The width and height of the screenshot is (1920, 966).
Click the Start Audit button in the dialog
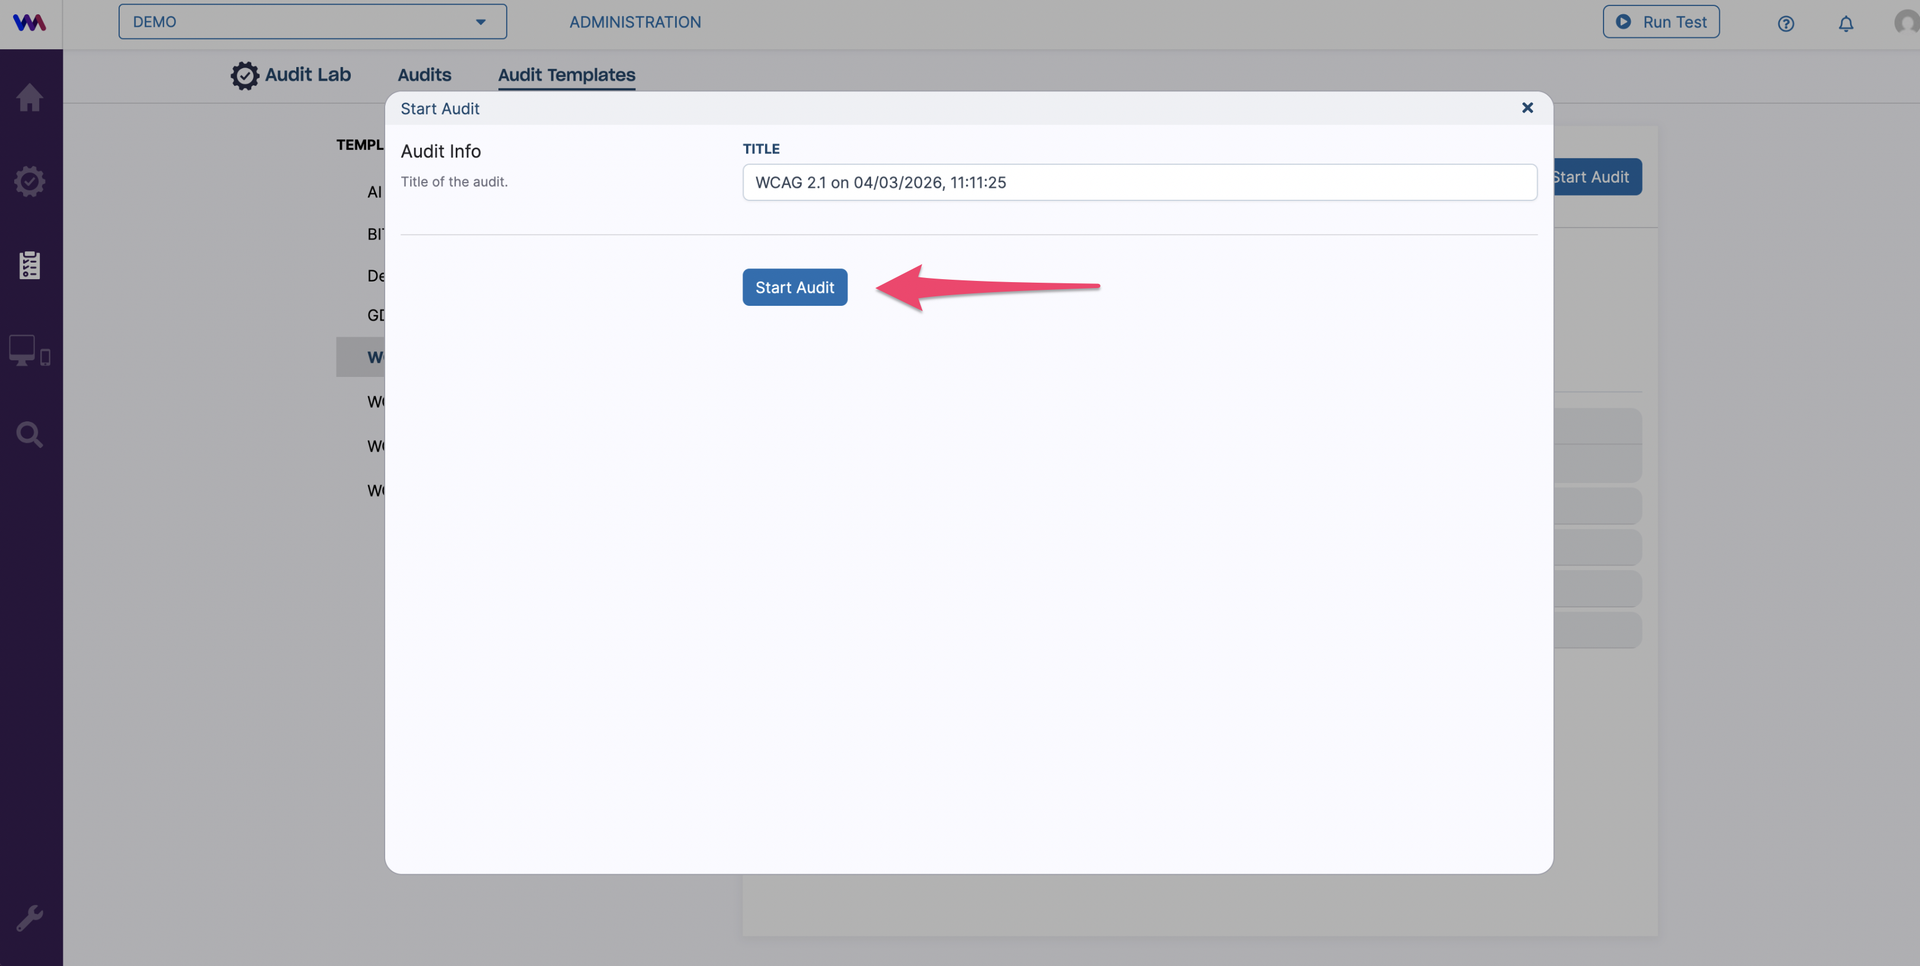point(795,287)
